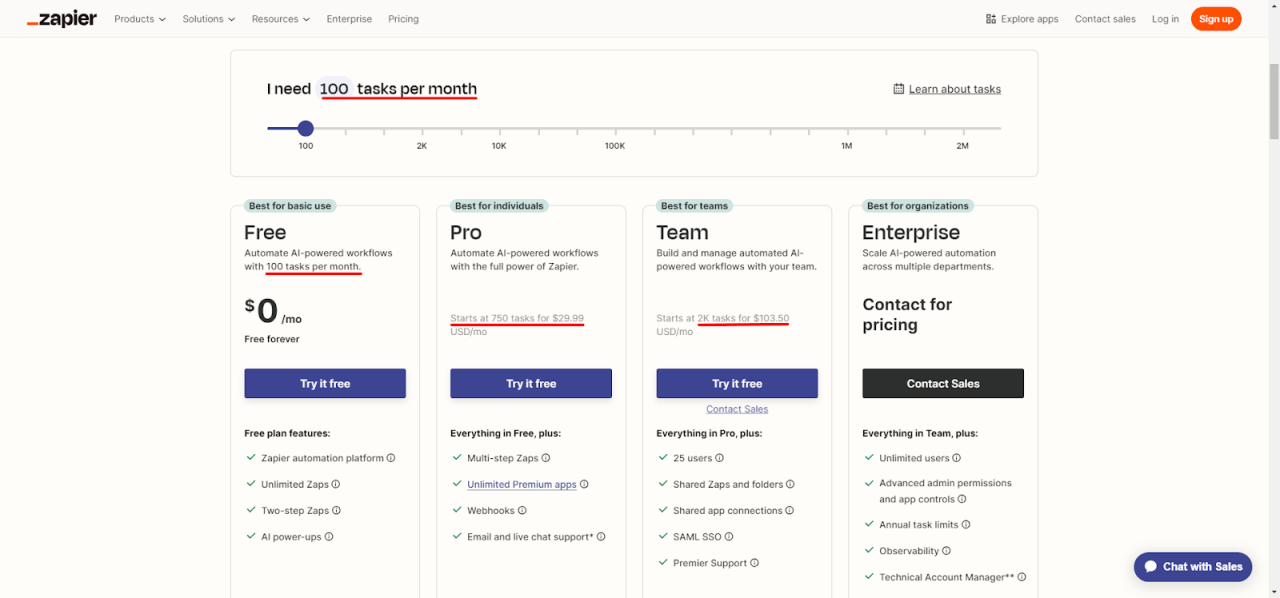Show info icon next to Observability
This screenshot has height=598, width=1280.
pyautogui.click(x=946, y=551)
